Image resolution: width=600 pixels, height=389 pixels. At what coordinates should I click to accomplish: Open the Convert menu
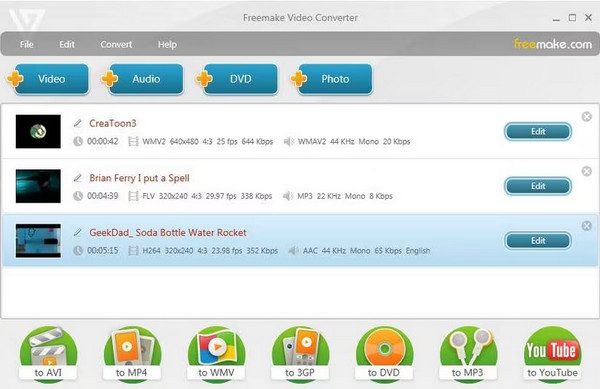[116, 44]
